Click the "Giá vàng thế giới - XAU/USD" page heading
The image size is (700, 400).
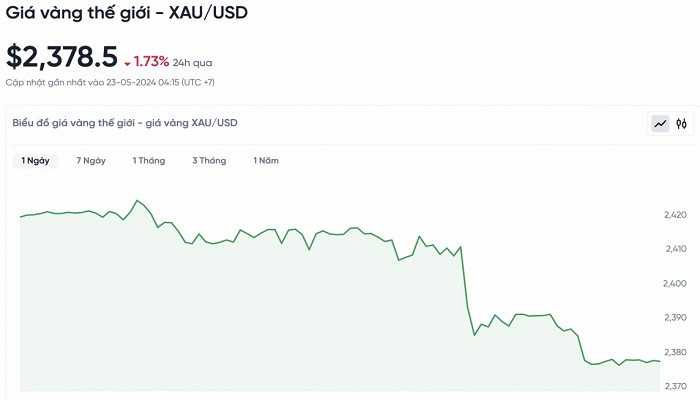pyautogui.click(x=127, y=14)
